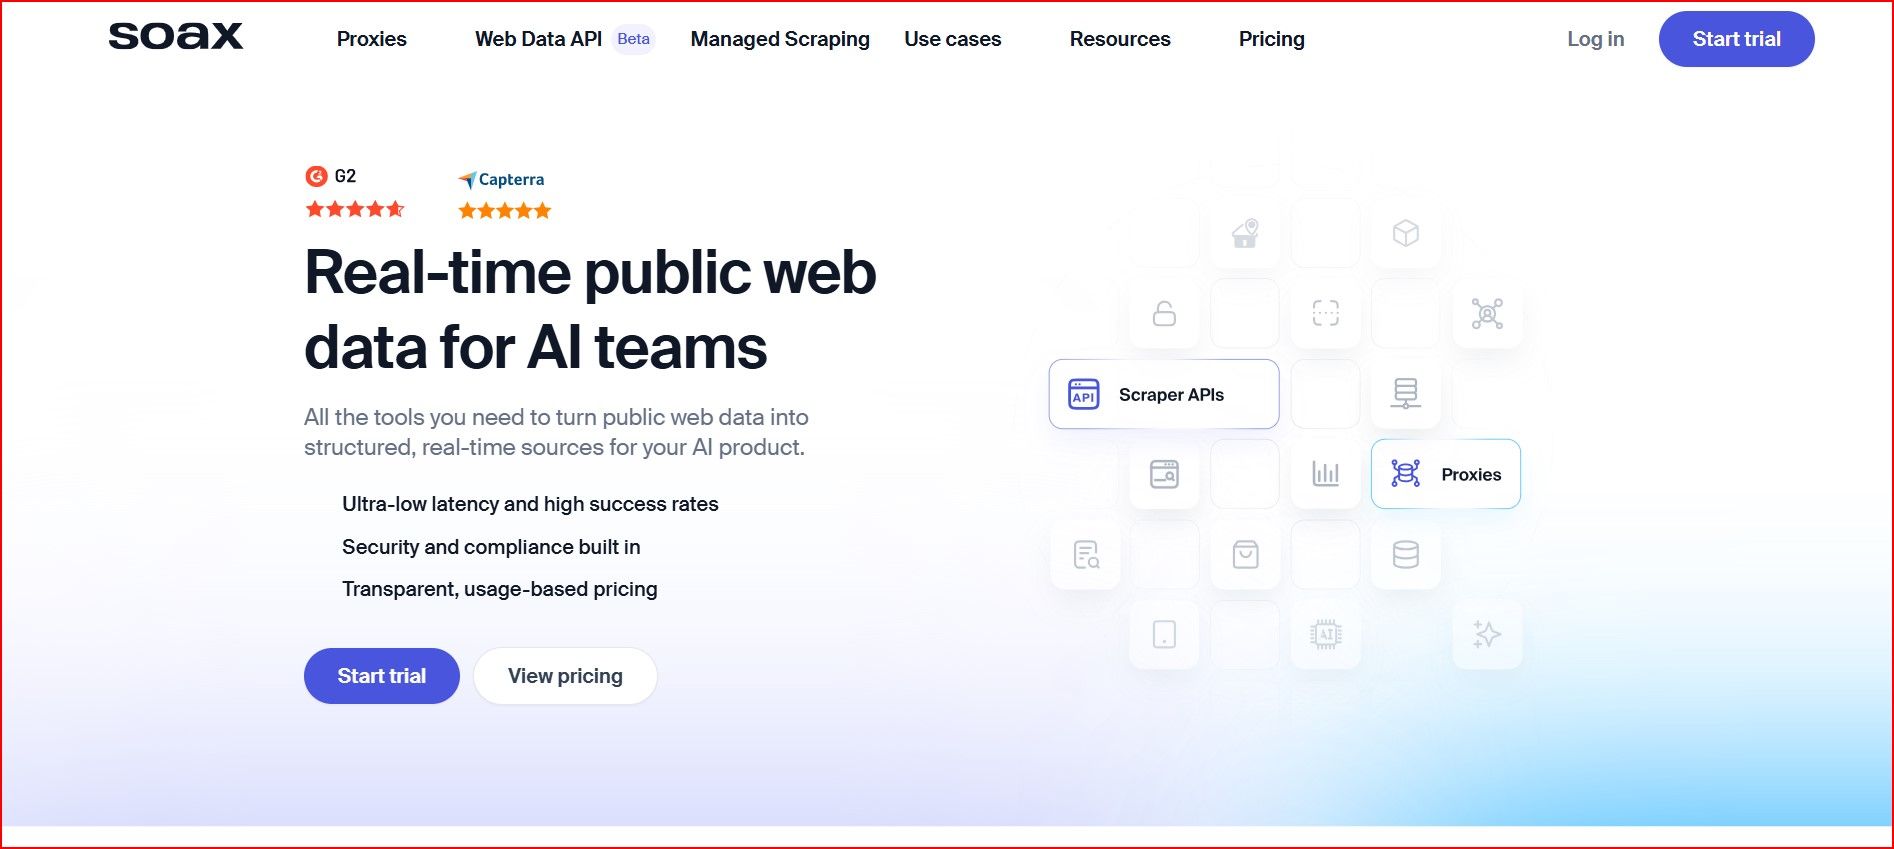Click the server stack icon tile

[x=1405, y=393]
